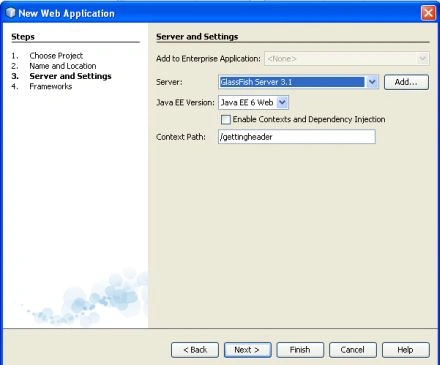Go to previous step with Back button
440x365 pixels.
(195, 350)
